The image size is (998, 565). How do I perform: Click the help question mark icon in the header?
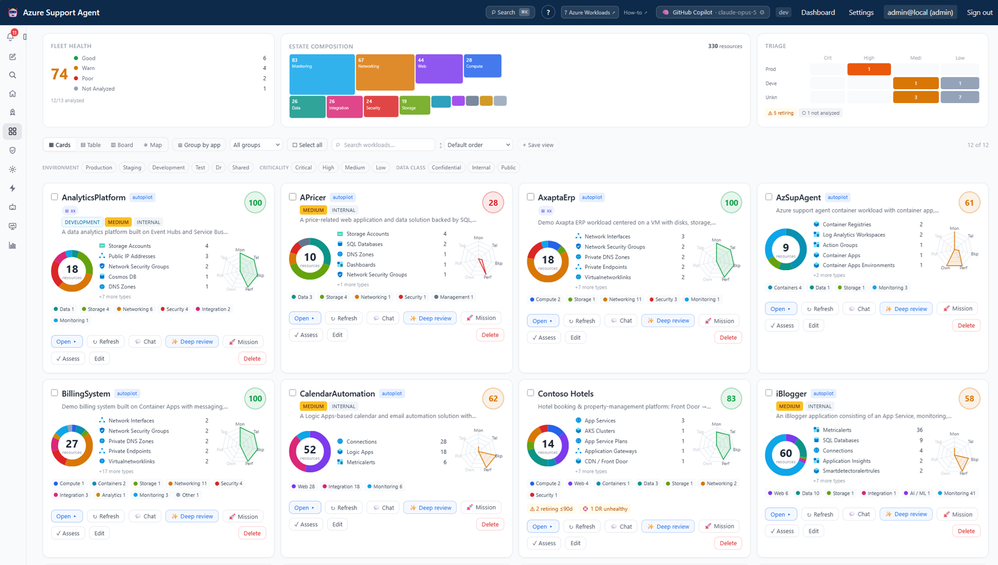[548, 12]
